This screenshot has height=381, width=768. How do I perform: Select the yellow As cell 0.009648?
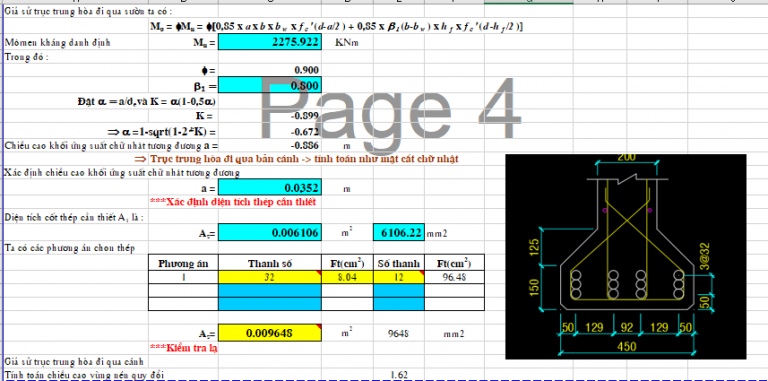269,333
